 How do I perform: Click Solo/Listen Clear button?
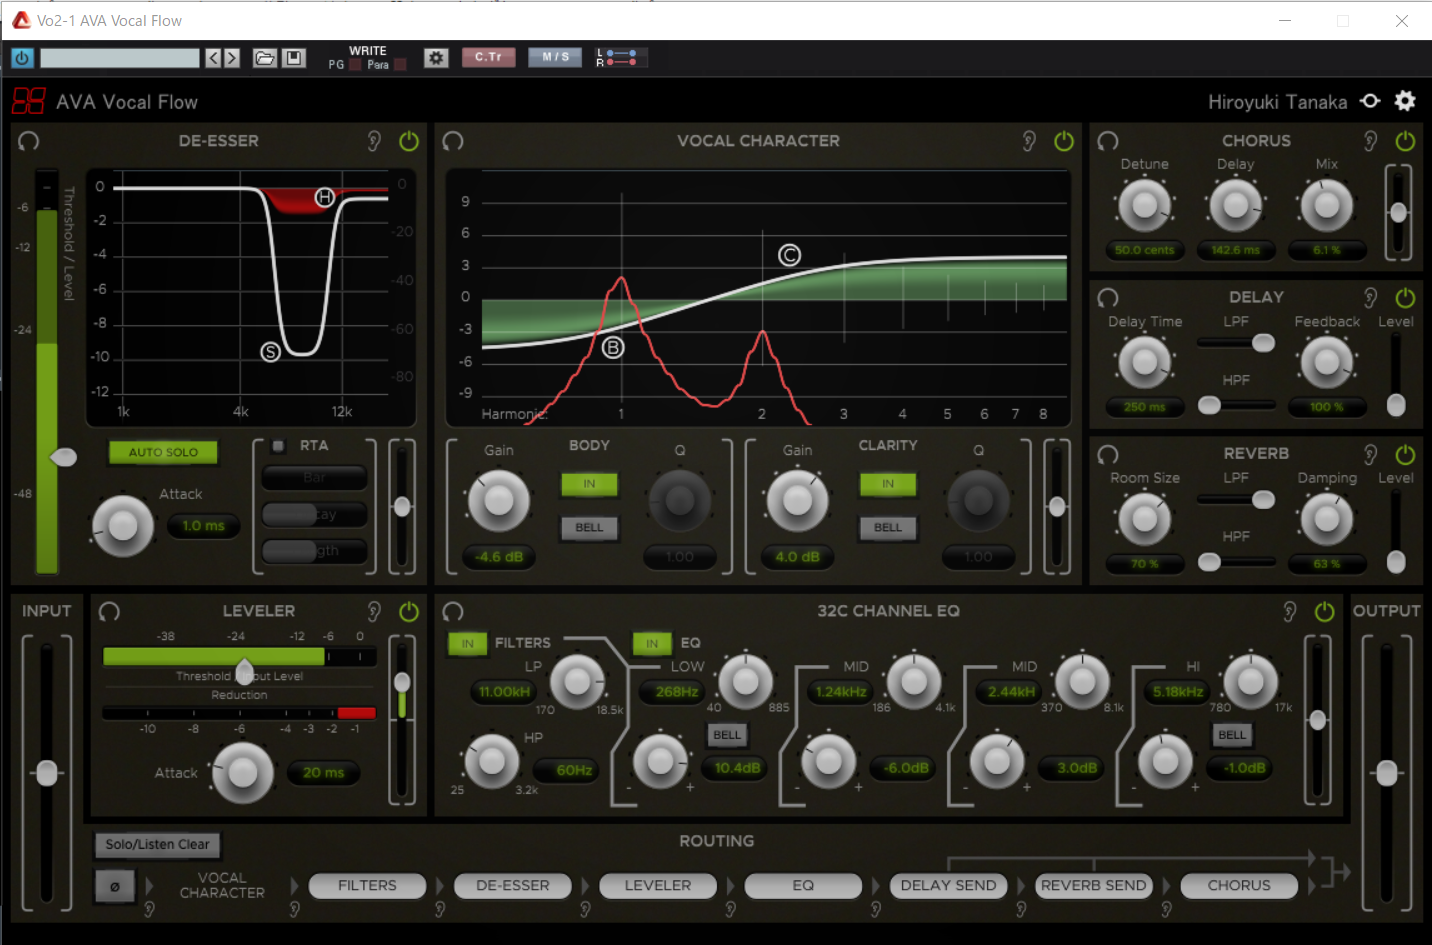158,845
